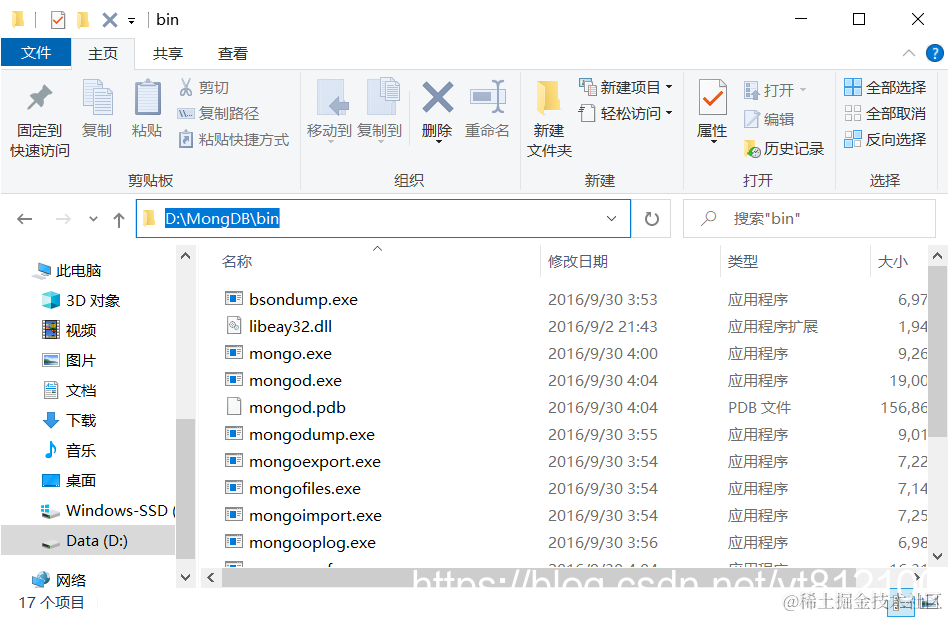The width and height of the screenshot is (949, 618).
Task: Switch to the 查看 (View) ribbon tab
Action: 234,53
